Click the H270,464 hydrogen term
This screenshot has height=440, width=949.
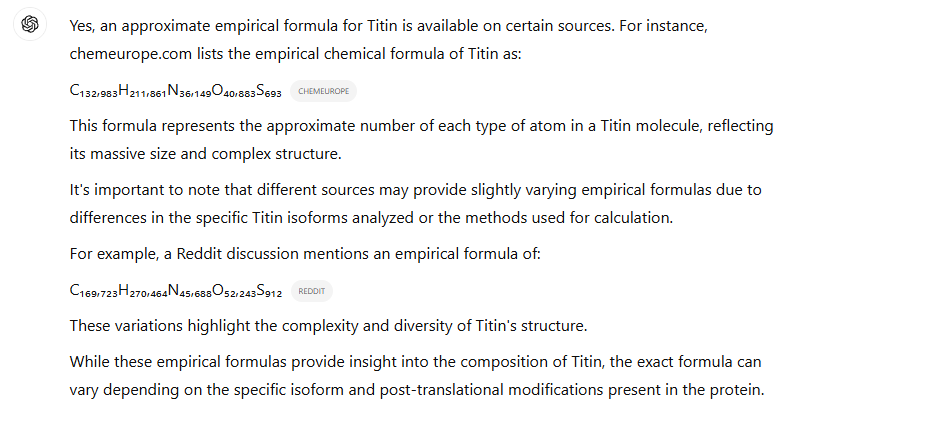point(142,292)
